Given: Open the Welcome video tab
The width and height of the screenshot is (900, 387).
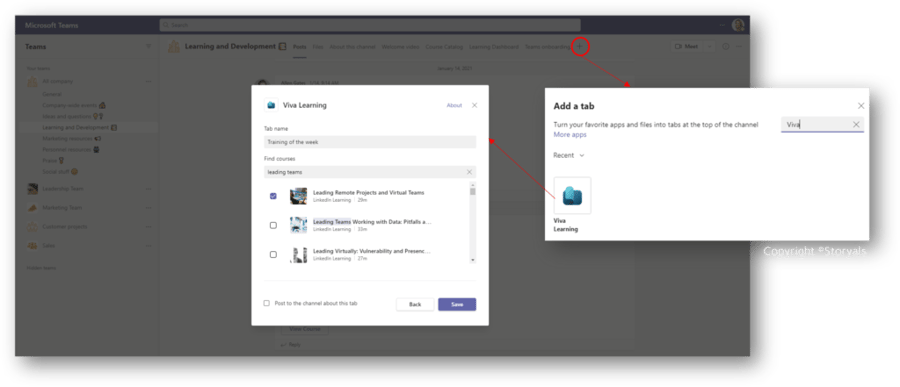Looking at the screenshot, I should 401,47.
